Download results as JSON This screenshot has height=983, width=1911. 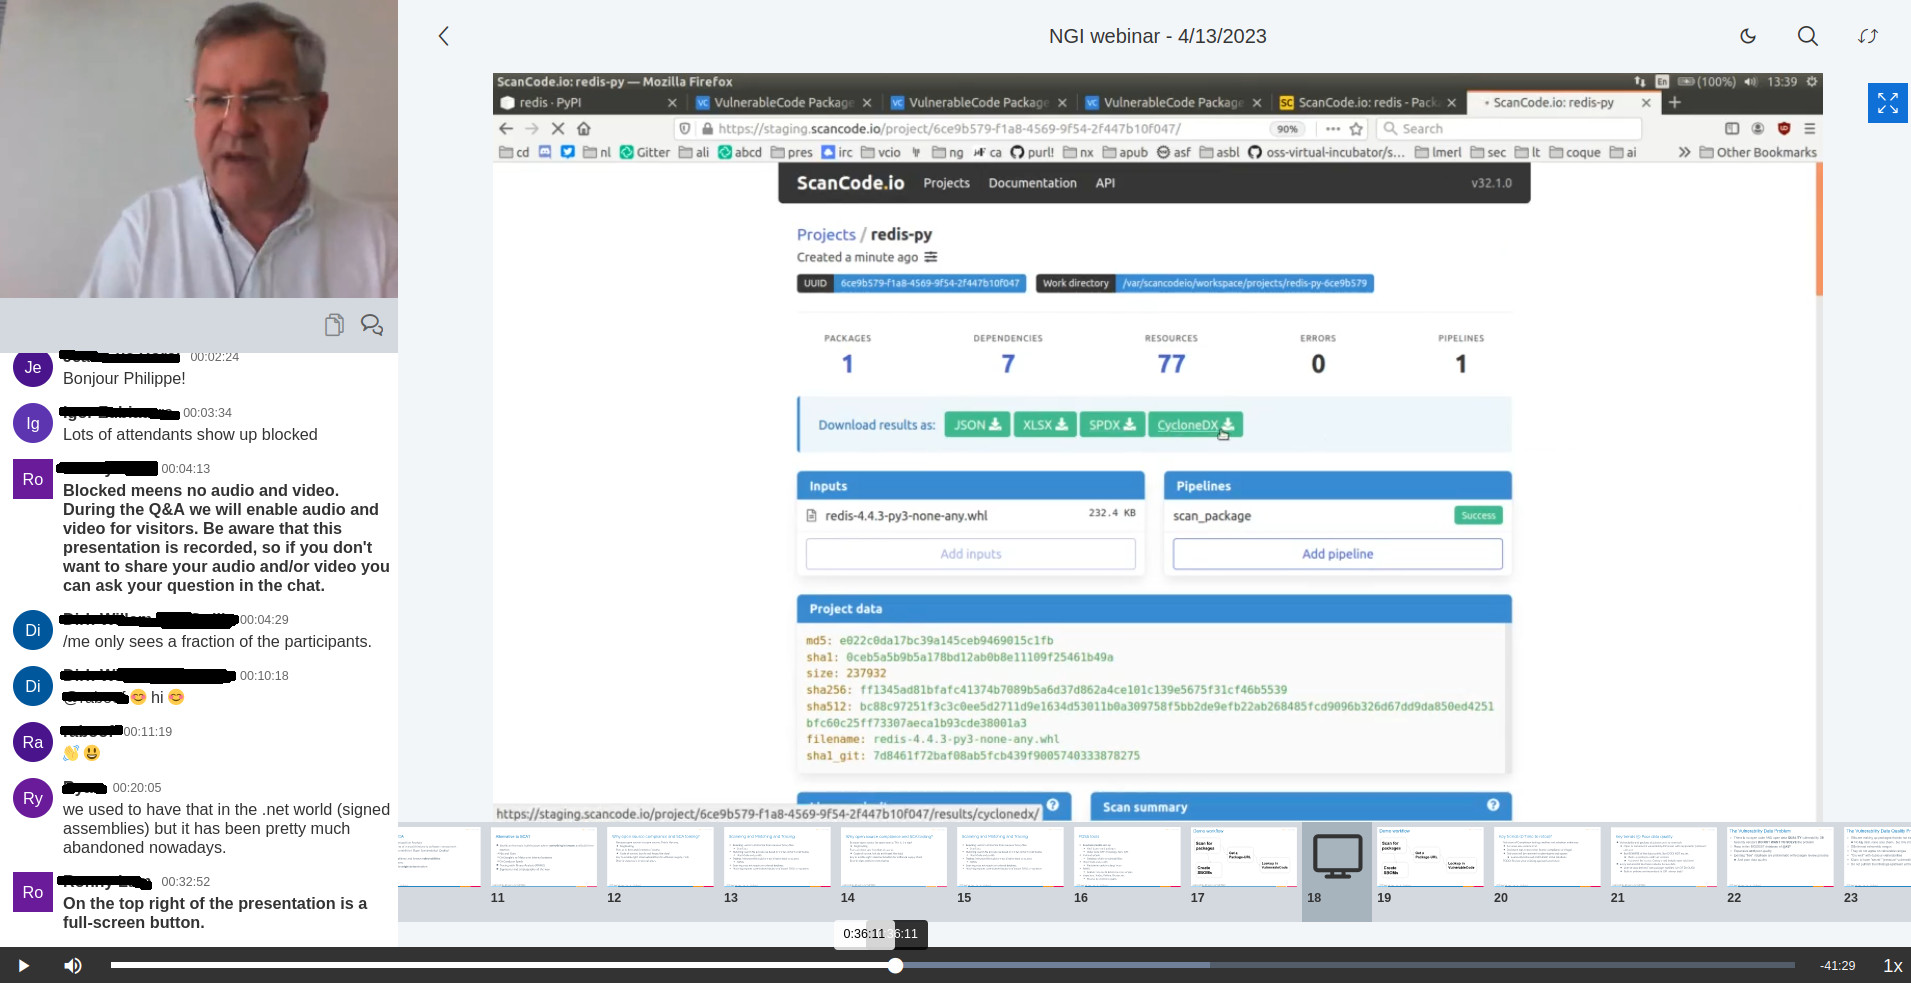(x=977, y=425)
